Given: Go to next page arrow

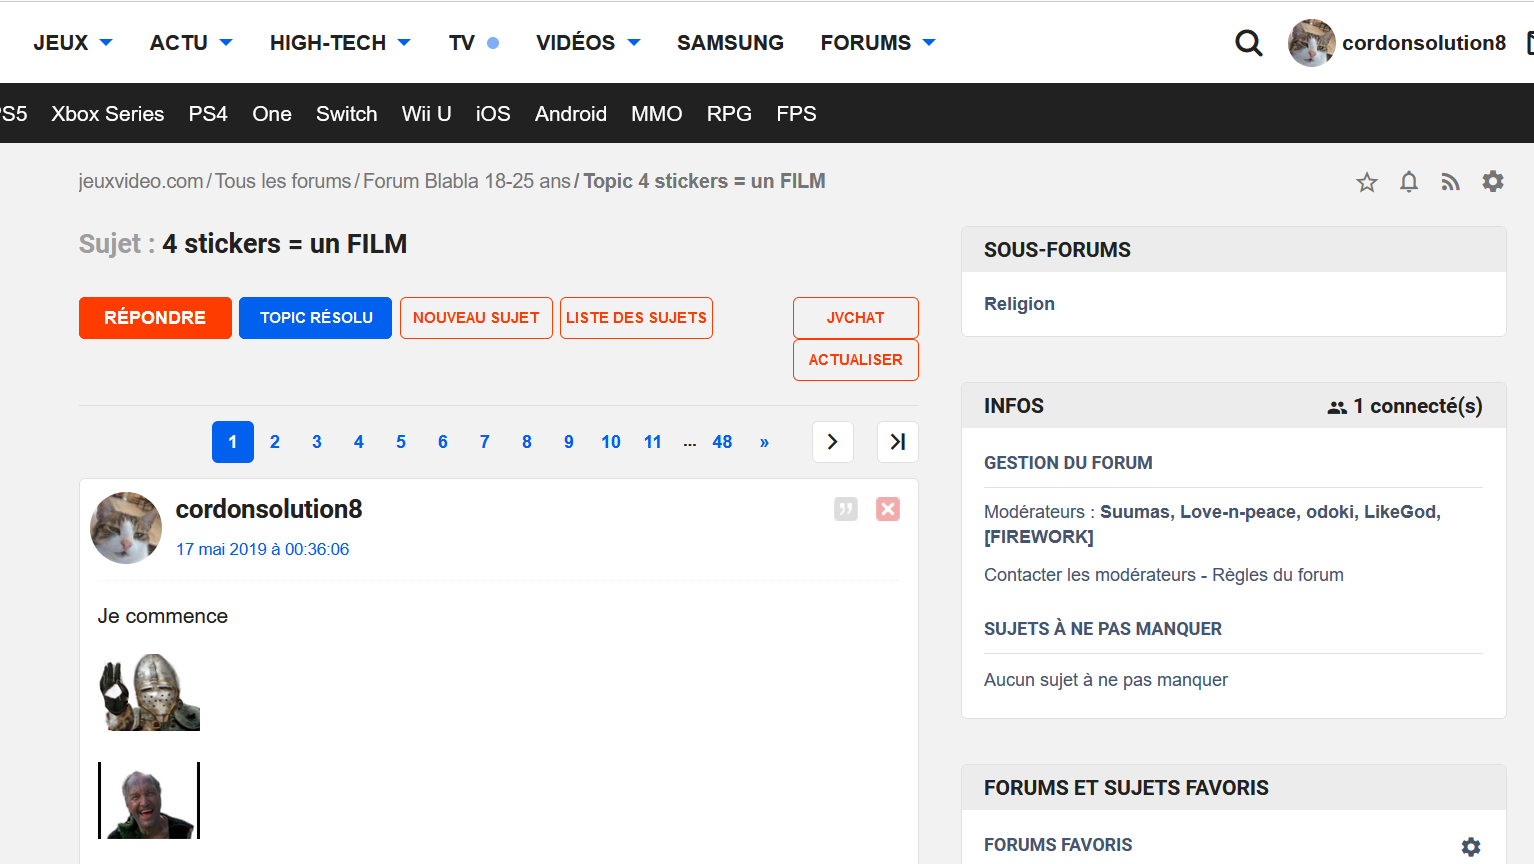Looking at the screenshot, I should coord(832,442).
